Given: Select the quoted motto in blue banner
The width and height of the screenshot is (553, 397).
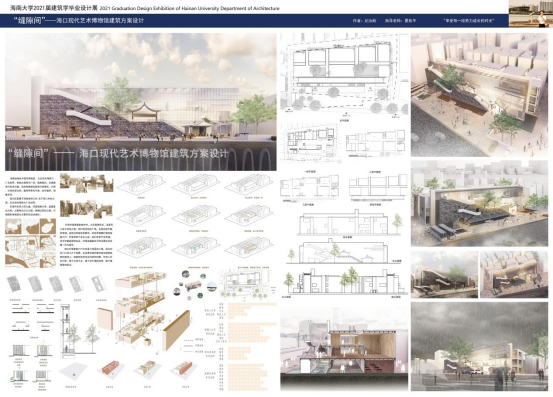Looking at the screenshot, I should point(469,21).
